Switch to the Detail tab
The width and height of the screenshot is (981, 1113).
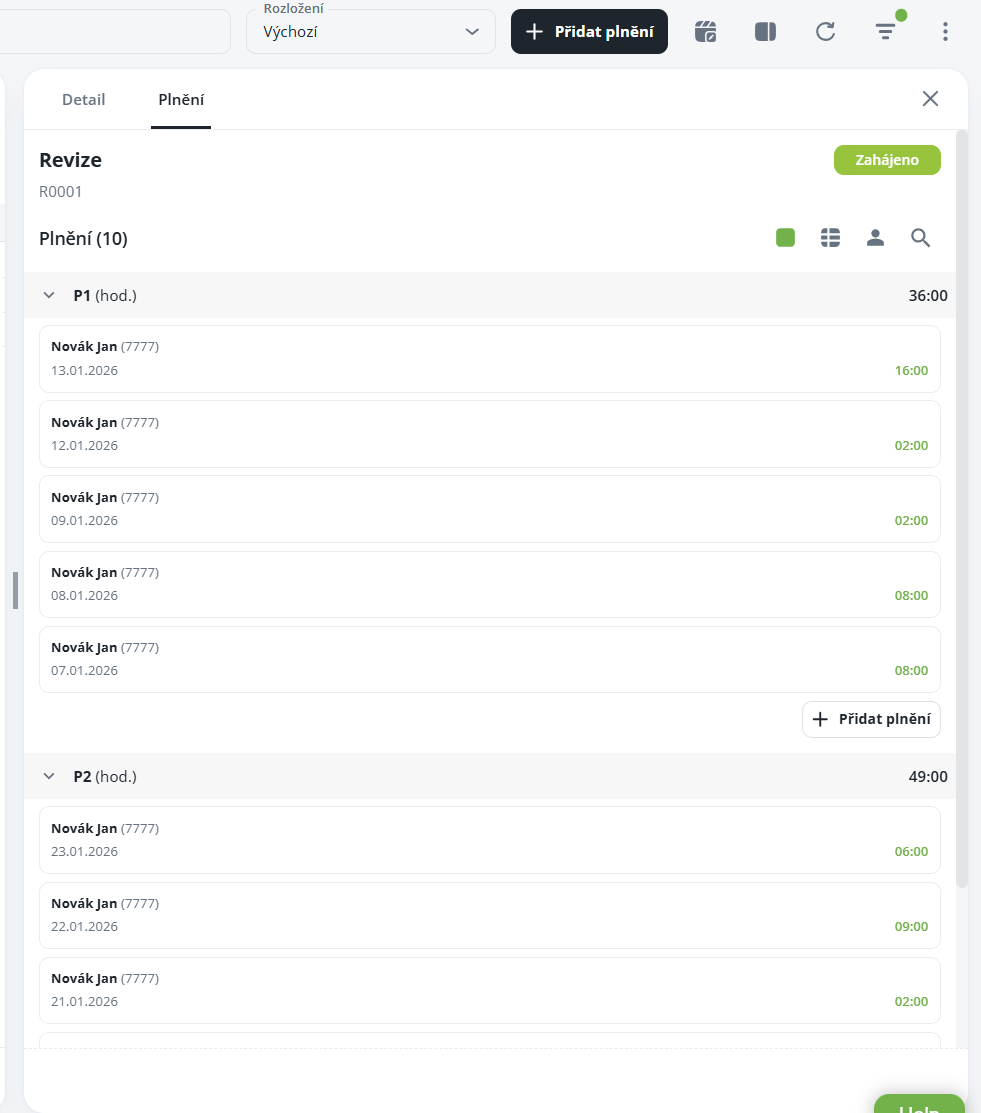coord(83,100)
